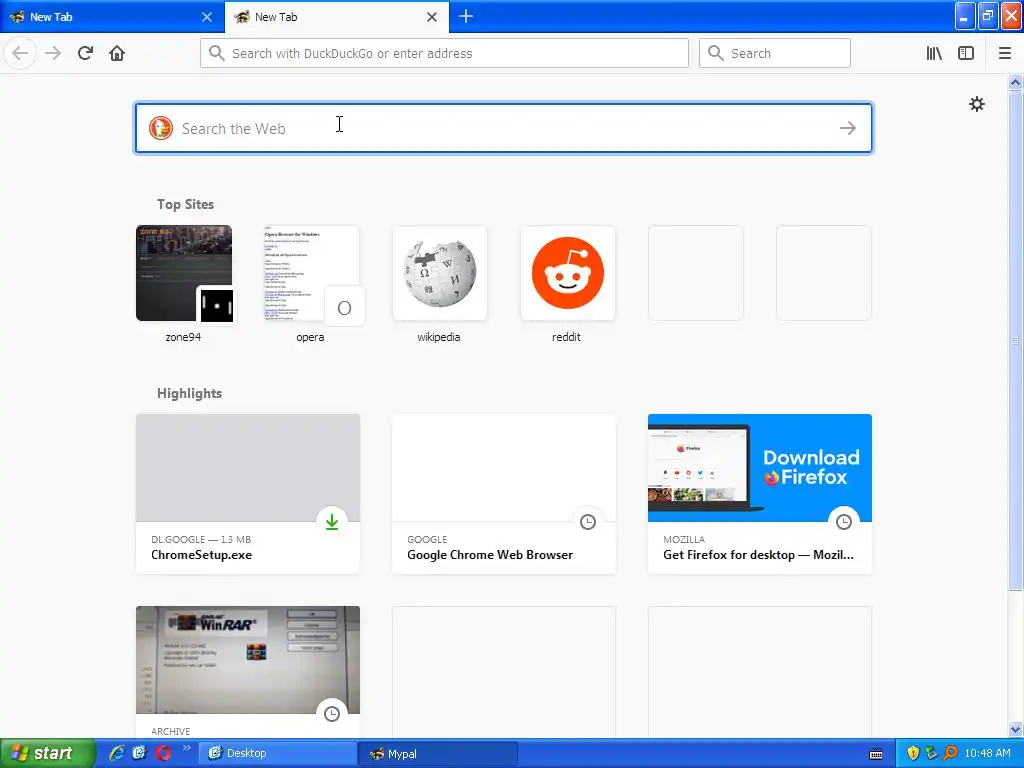1024x768 pixels.
Task: Go back to the previous page
Action: 20,53
